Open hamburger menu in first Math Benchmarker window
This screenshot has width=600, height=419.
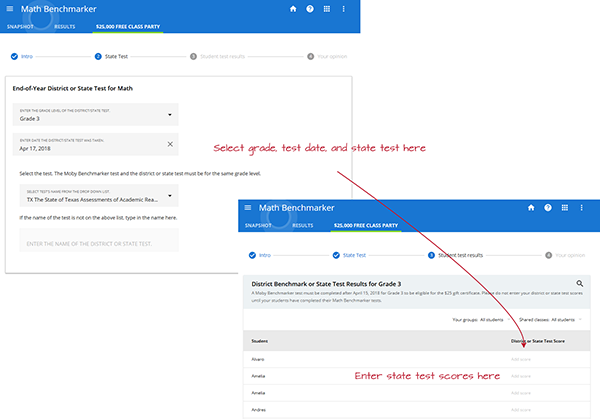pos(10,8)
